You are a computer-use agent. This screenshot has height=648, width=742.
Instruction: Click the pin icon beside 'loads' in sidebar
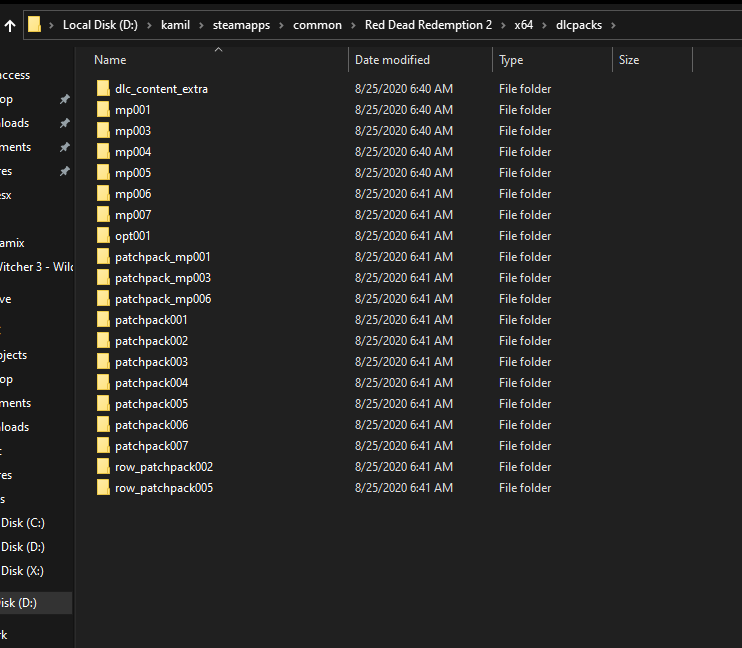click(64, 123)
